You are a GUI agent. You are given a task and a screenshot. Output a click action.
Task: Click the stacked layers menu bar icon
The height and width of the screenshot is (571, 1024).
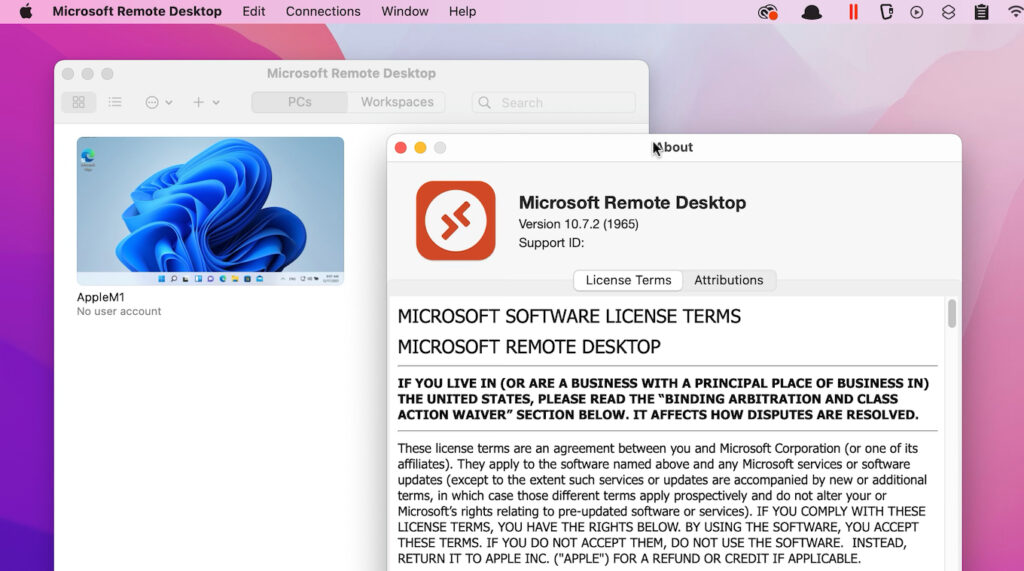pos(948,12)
